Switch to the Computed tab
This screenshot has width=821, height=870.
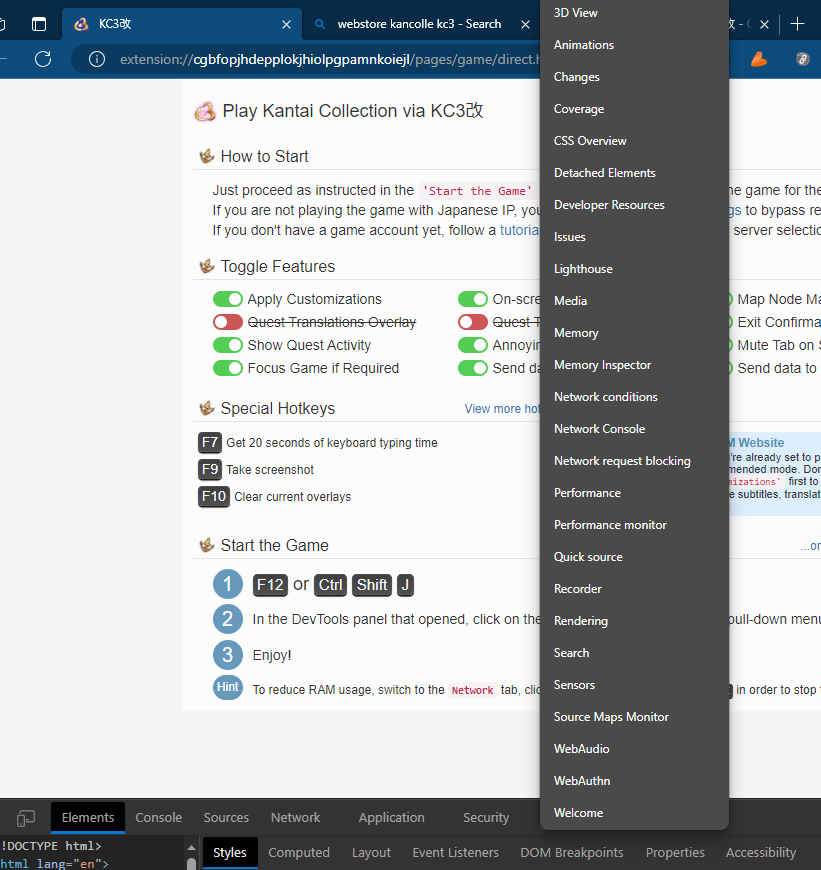pos(299,852)
